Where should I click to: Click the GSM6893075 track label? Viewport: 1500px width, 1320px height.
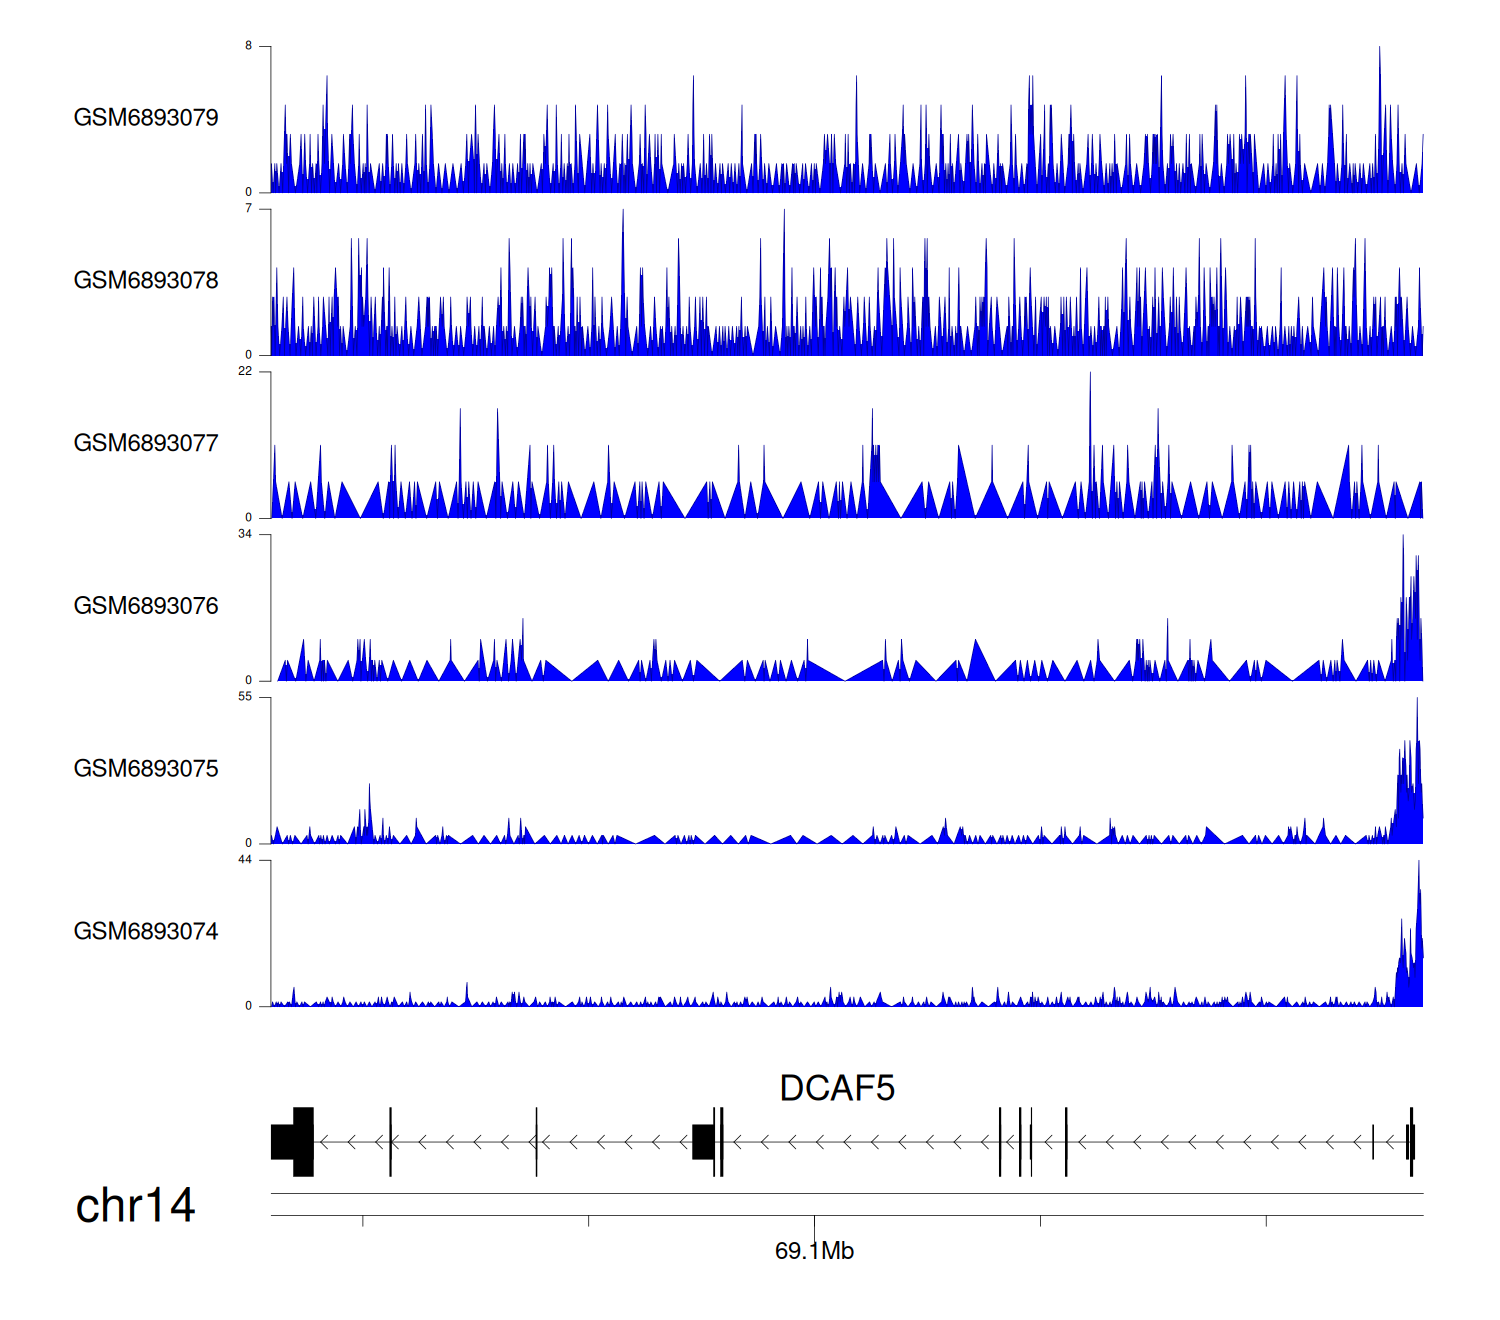coord(146,768)
